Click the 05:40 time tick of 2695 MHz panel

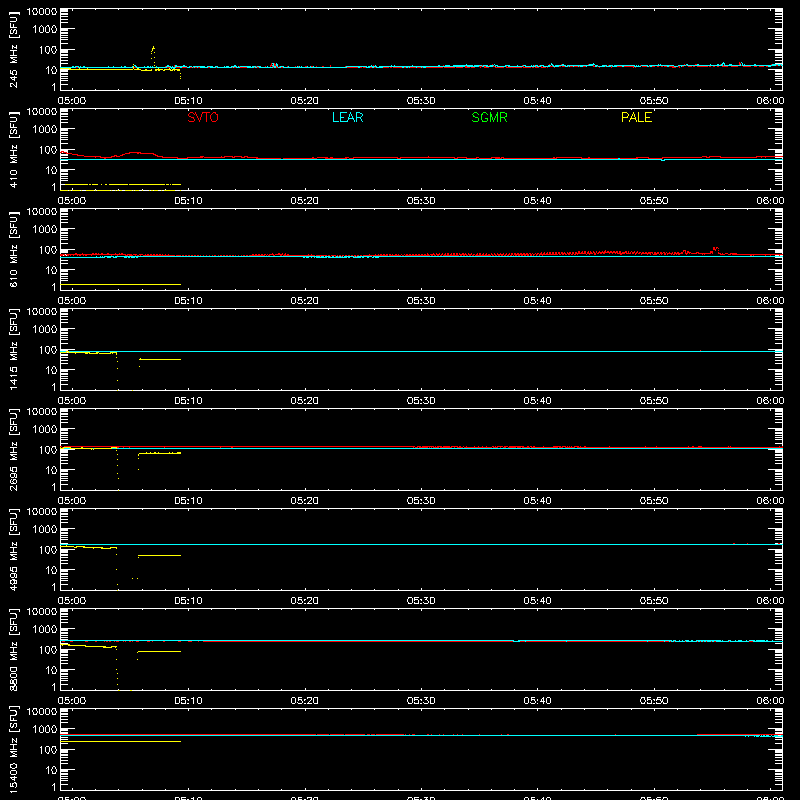pos(537,501)
